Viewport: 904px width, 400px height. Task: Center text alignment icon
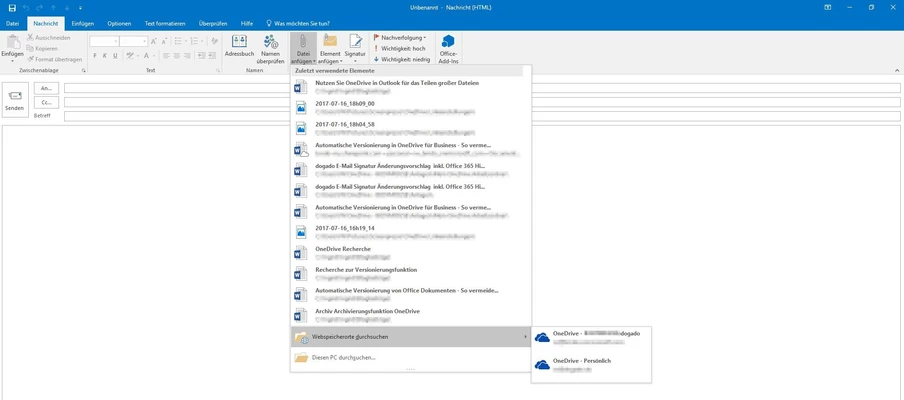(x=176, y=56)
